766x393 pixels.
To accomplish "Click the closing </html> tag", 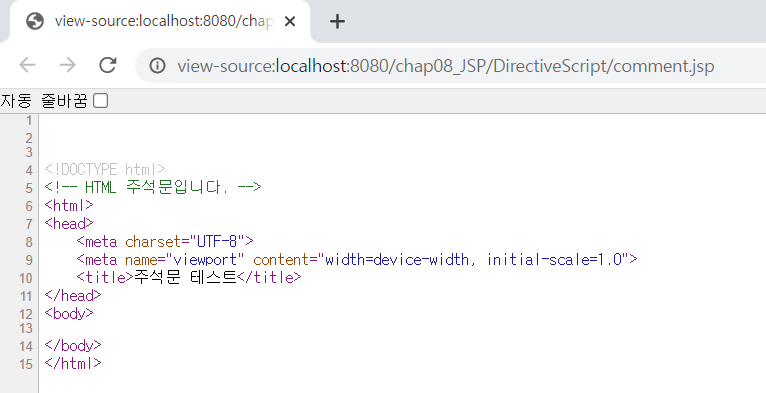I will click(x=73, y=363).
